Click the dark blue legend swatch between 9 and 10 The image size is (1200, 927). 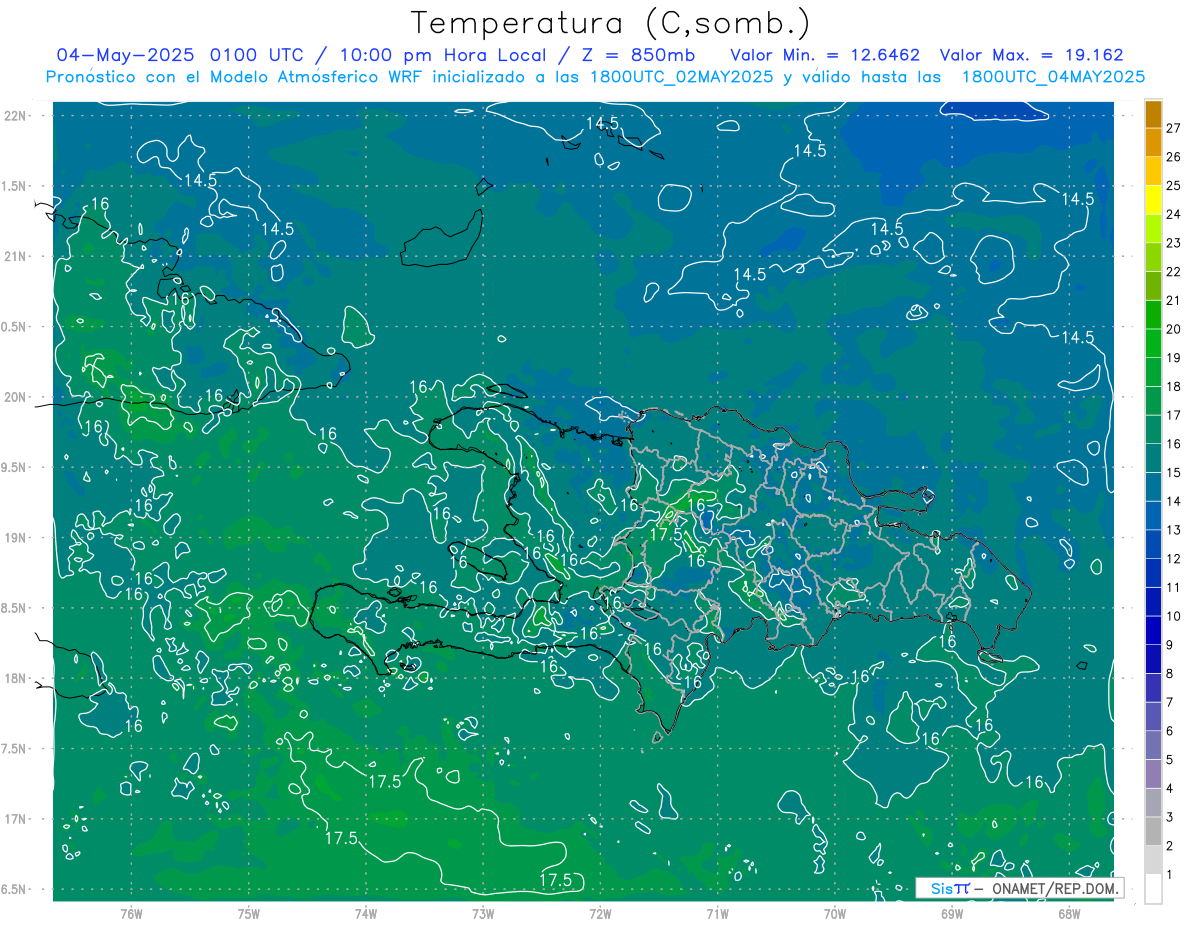(1153, 631)
